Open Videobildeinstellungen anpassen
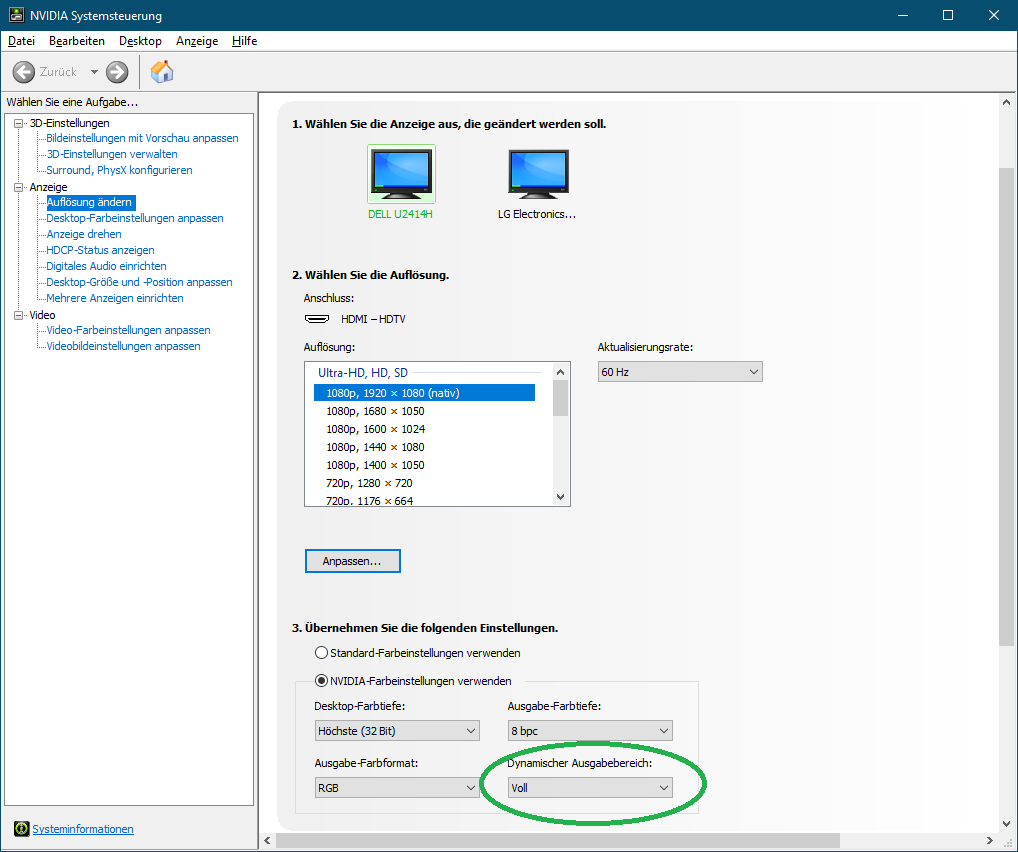The image size is (1018, 852). pos(123,346)
